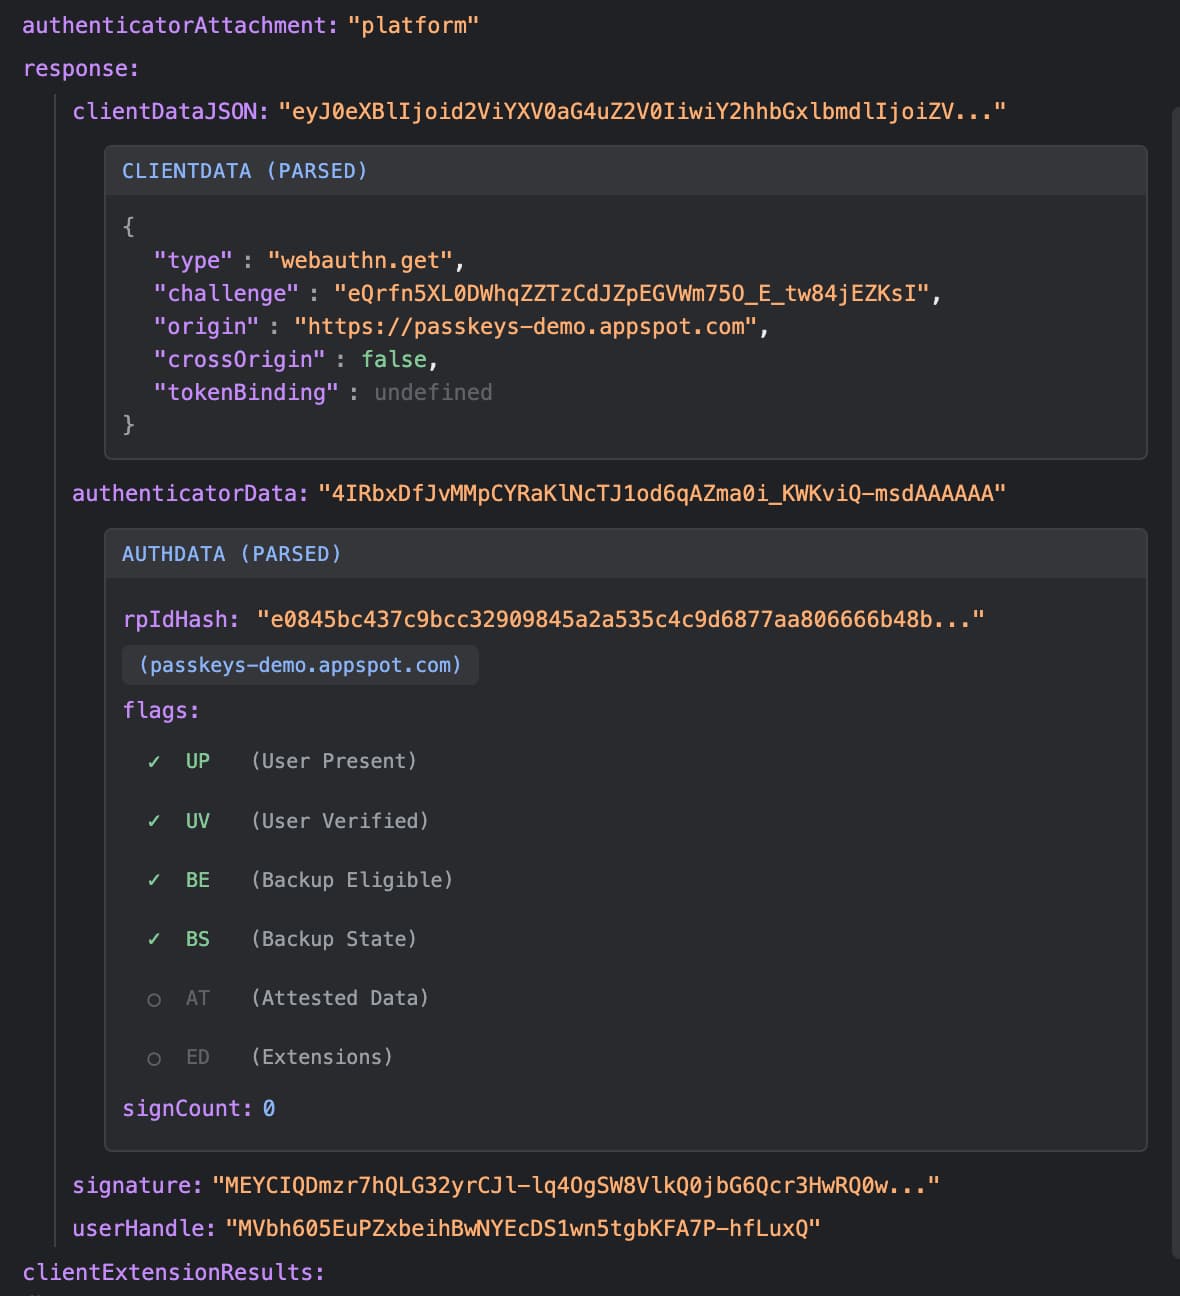Expand the truncated rpIdHash value

621,618
